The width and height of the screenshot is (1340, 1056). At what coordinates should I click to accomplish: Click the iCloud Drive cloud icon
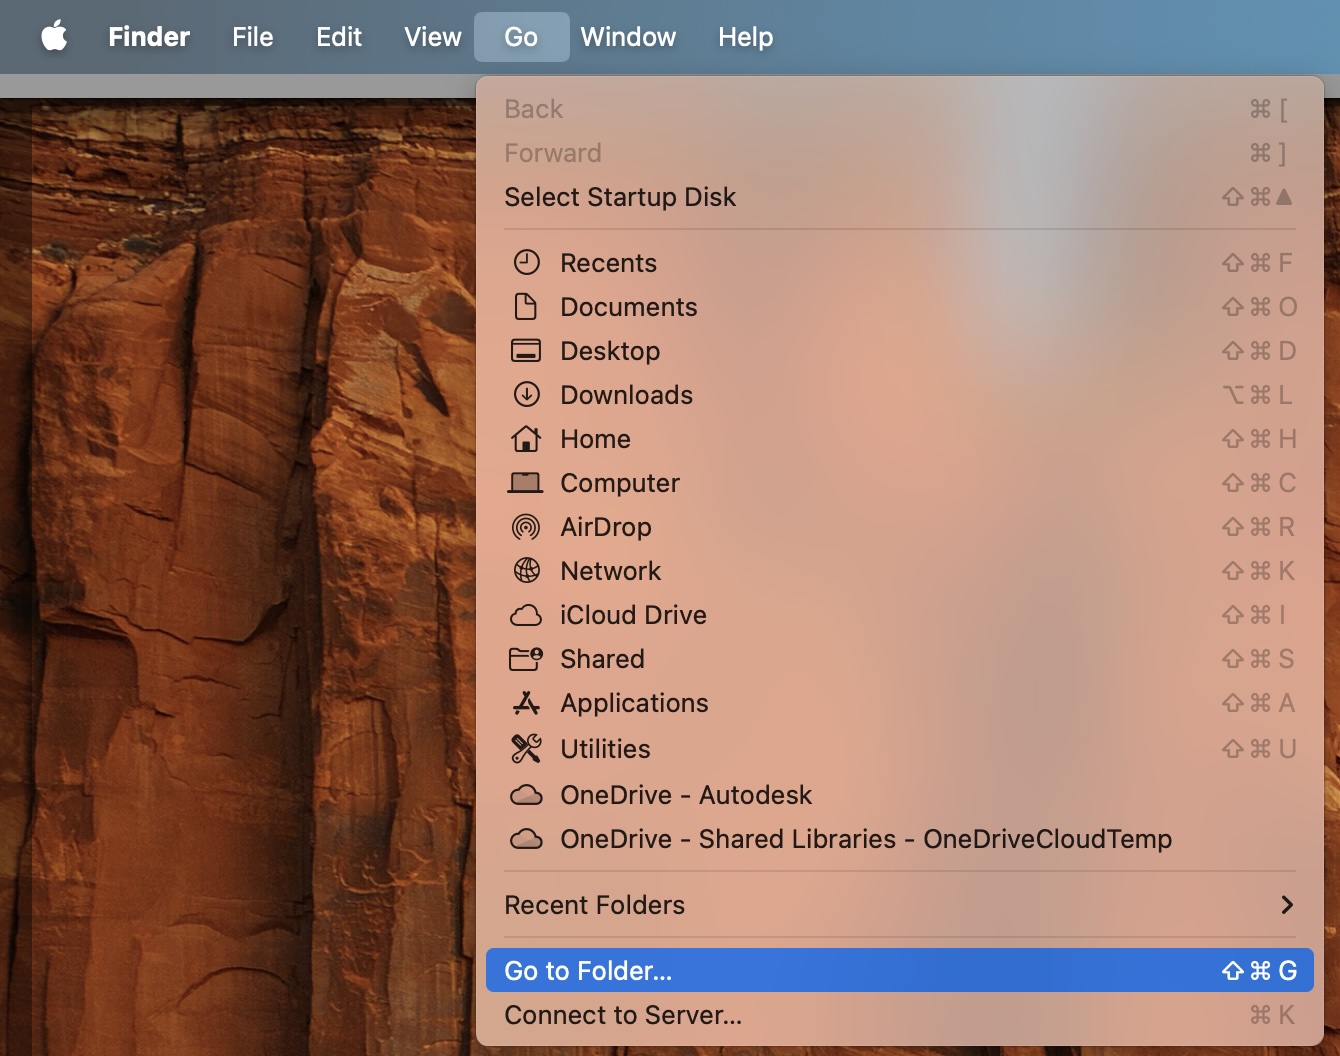pyautogui.click(x=528, y=615)
